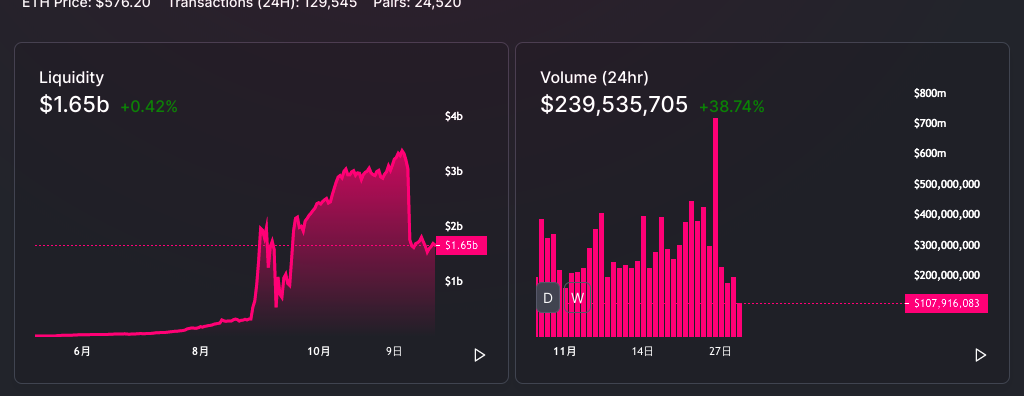
Task: Switch volume chart to weekly (W) view
Action: coord(577,298)
